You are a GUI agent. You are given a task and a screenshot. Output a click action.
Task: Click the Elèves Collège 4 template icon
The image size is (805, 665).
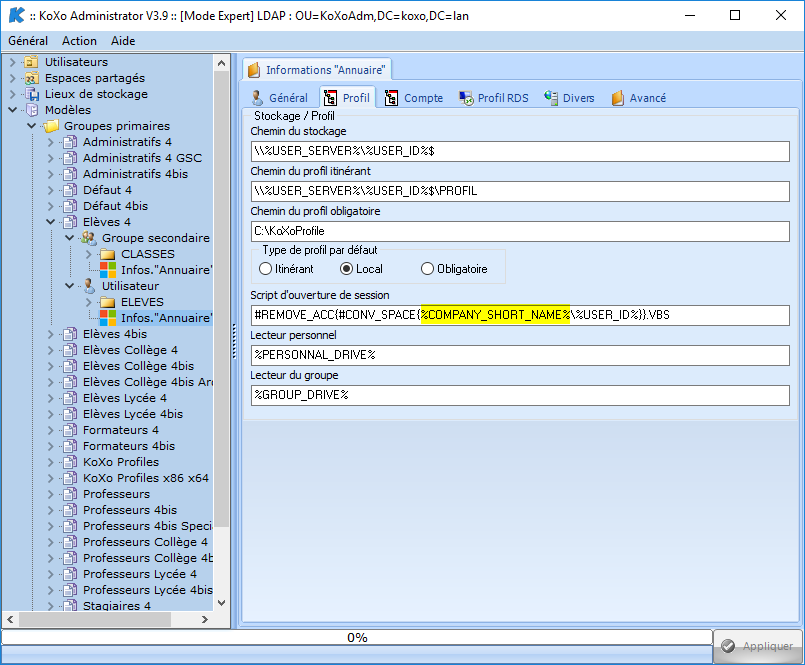(x=69, y=350)
